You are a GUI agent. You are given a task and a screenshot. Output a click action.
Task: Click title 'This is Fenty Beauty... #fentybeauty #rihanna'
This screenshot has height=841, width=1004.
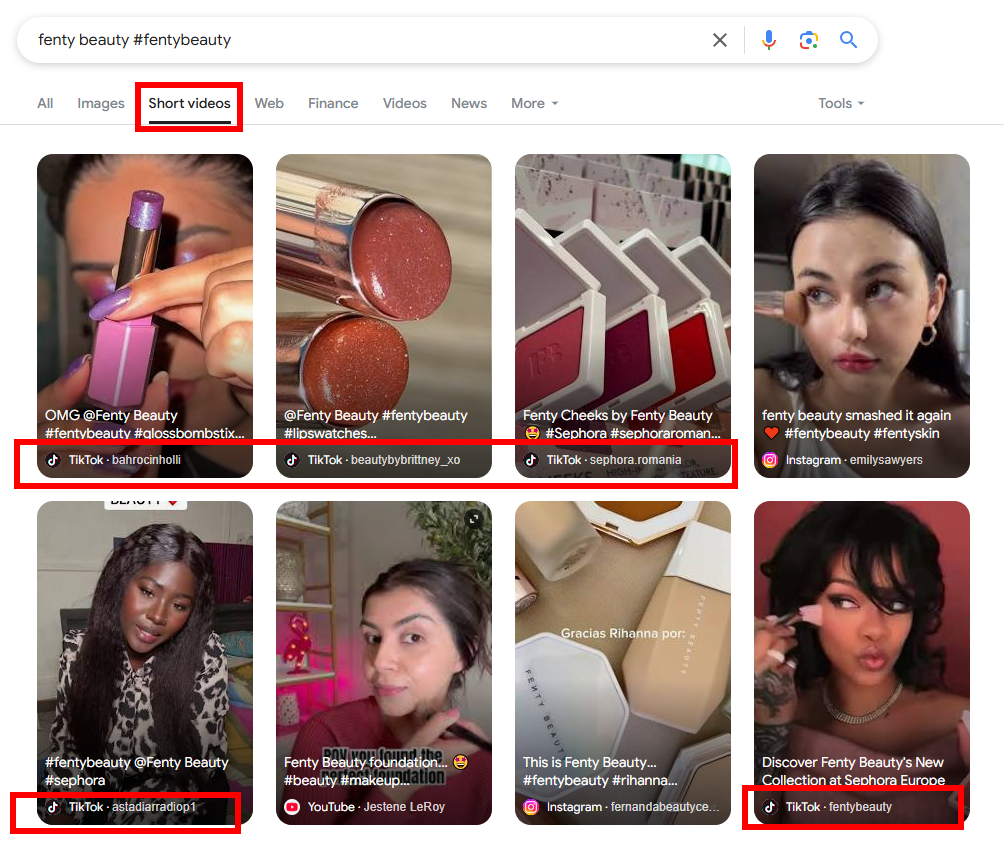(600, 771)
